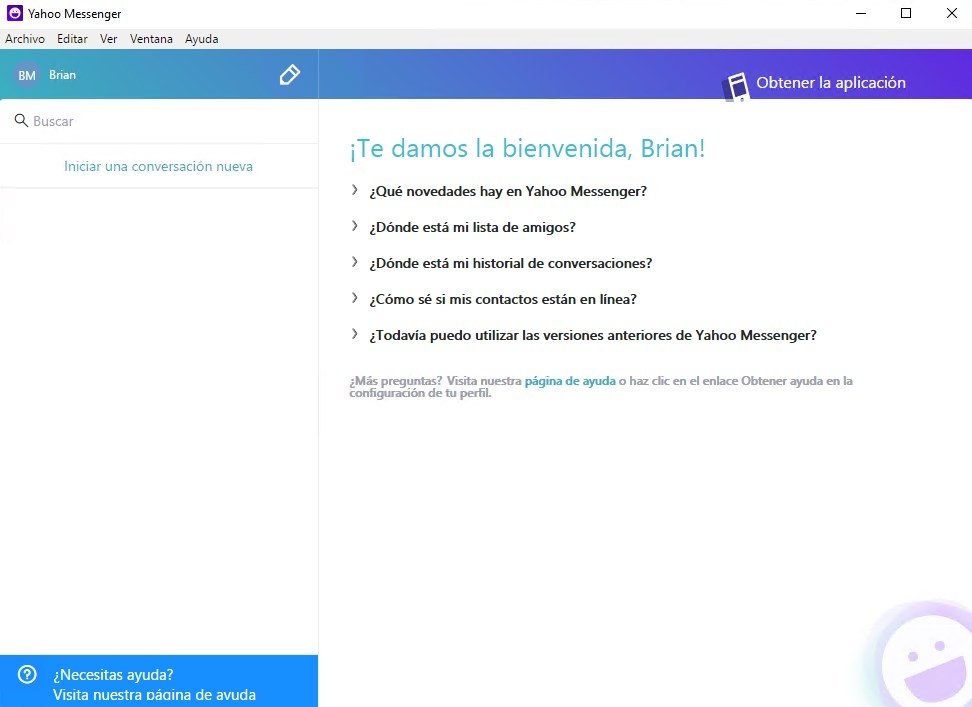
Task: Click the BM profile avatar
Action: point(27,75)
